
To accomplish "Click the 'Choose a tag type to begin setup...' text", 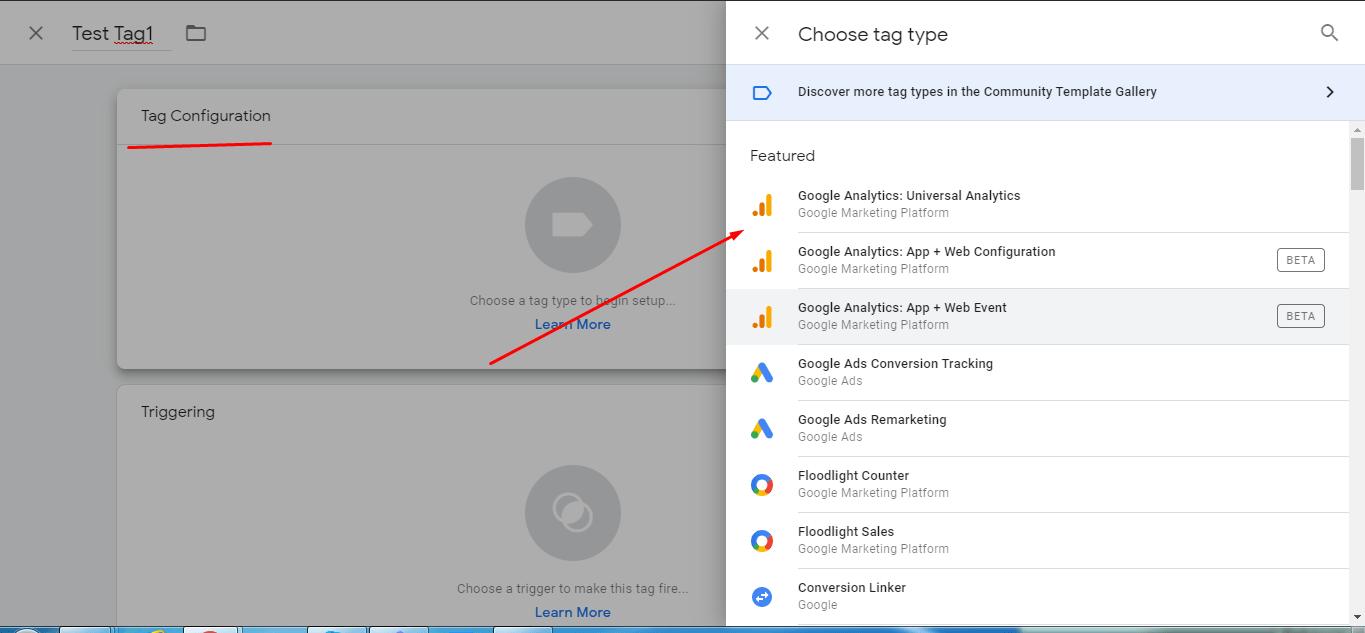I will pos(573,301).
